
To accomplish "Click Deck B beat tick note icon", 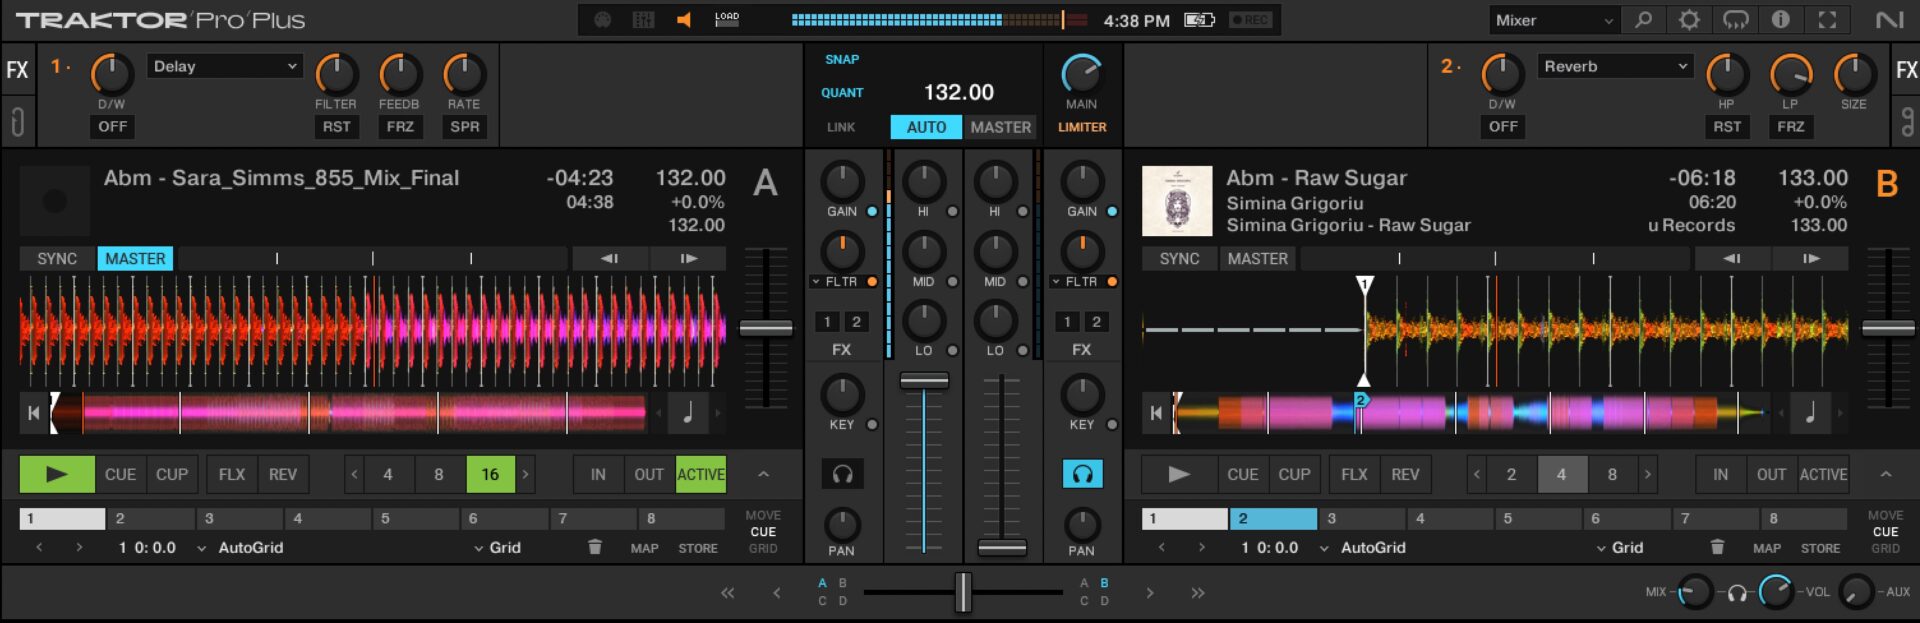I will (1810, 412).
